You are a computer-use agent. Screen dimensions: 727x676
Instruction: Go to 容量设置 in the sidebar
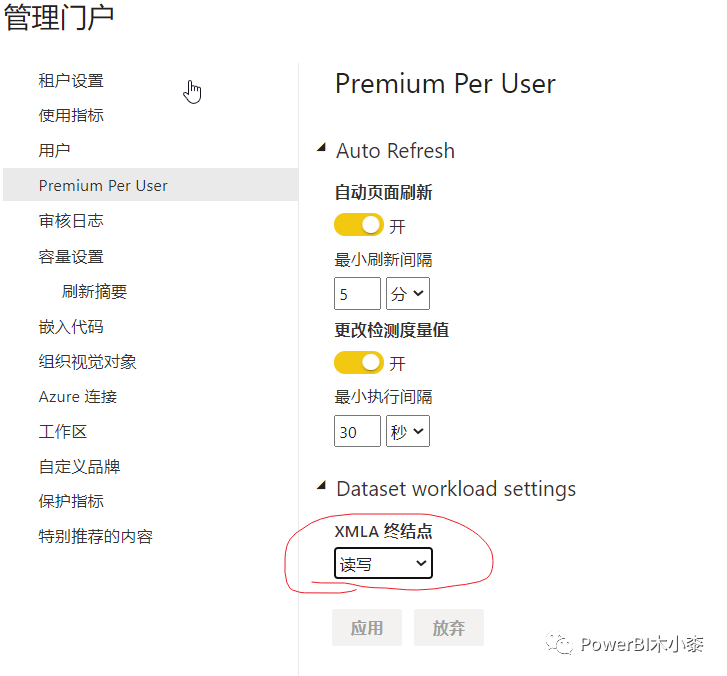[71, 256]
